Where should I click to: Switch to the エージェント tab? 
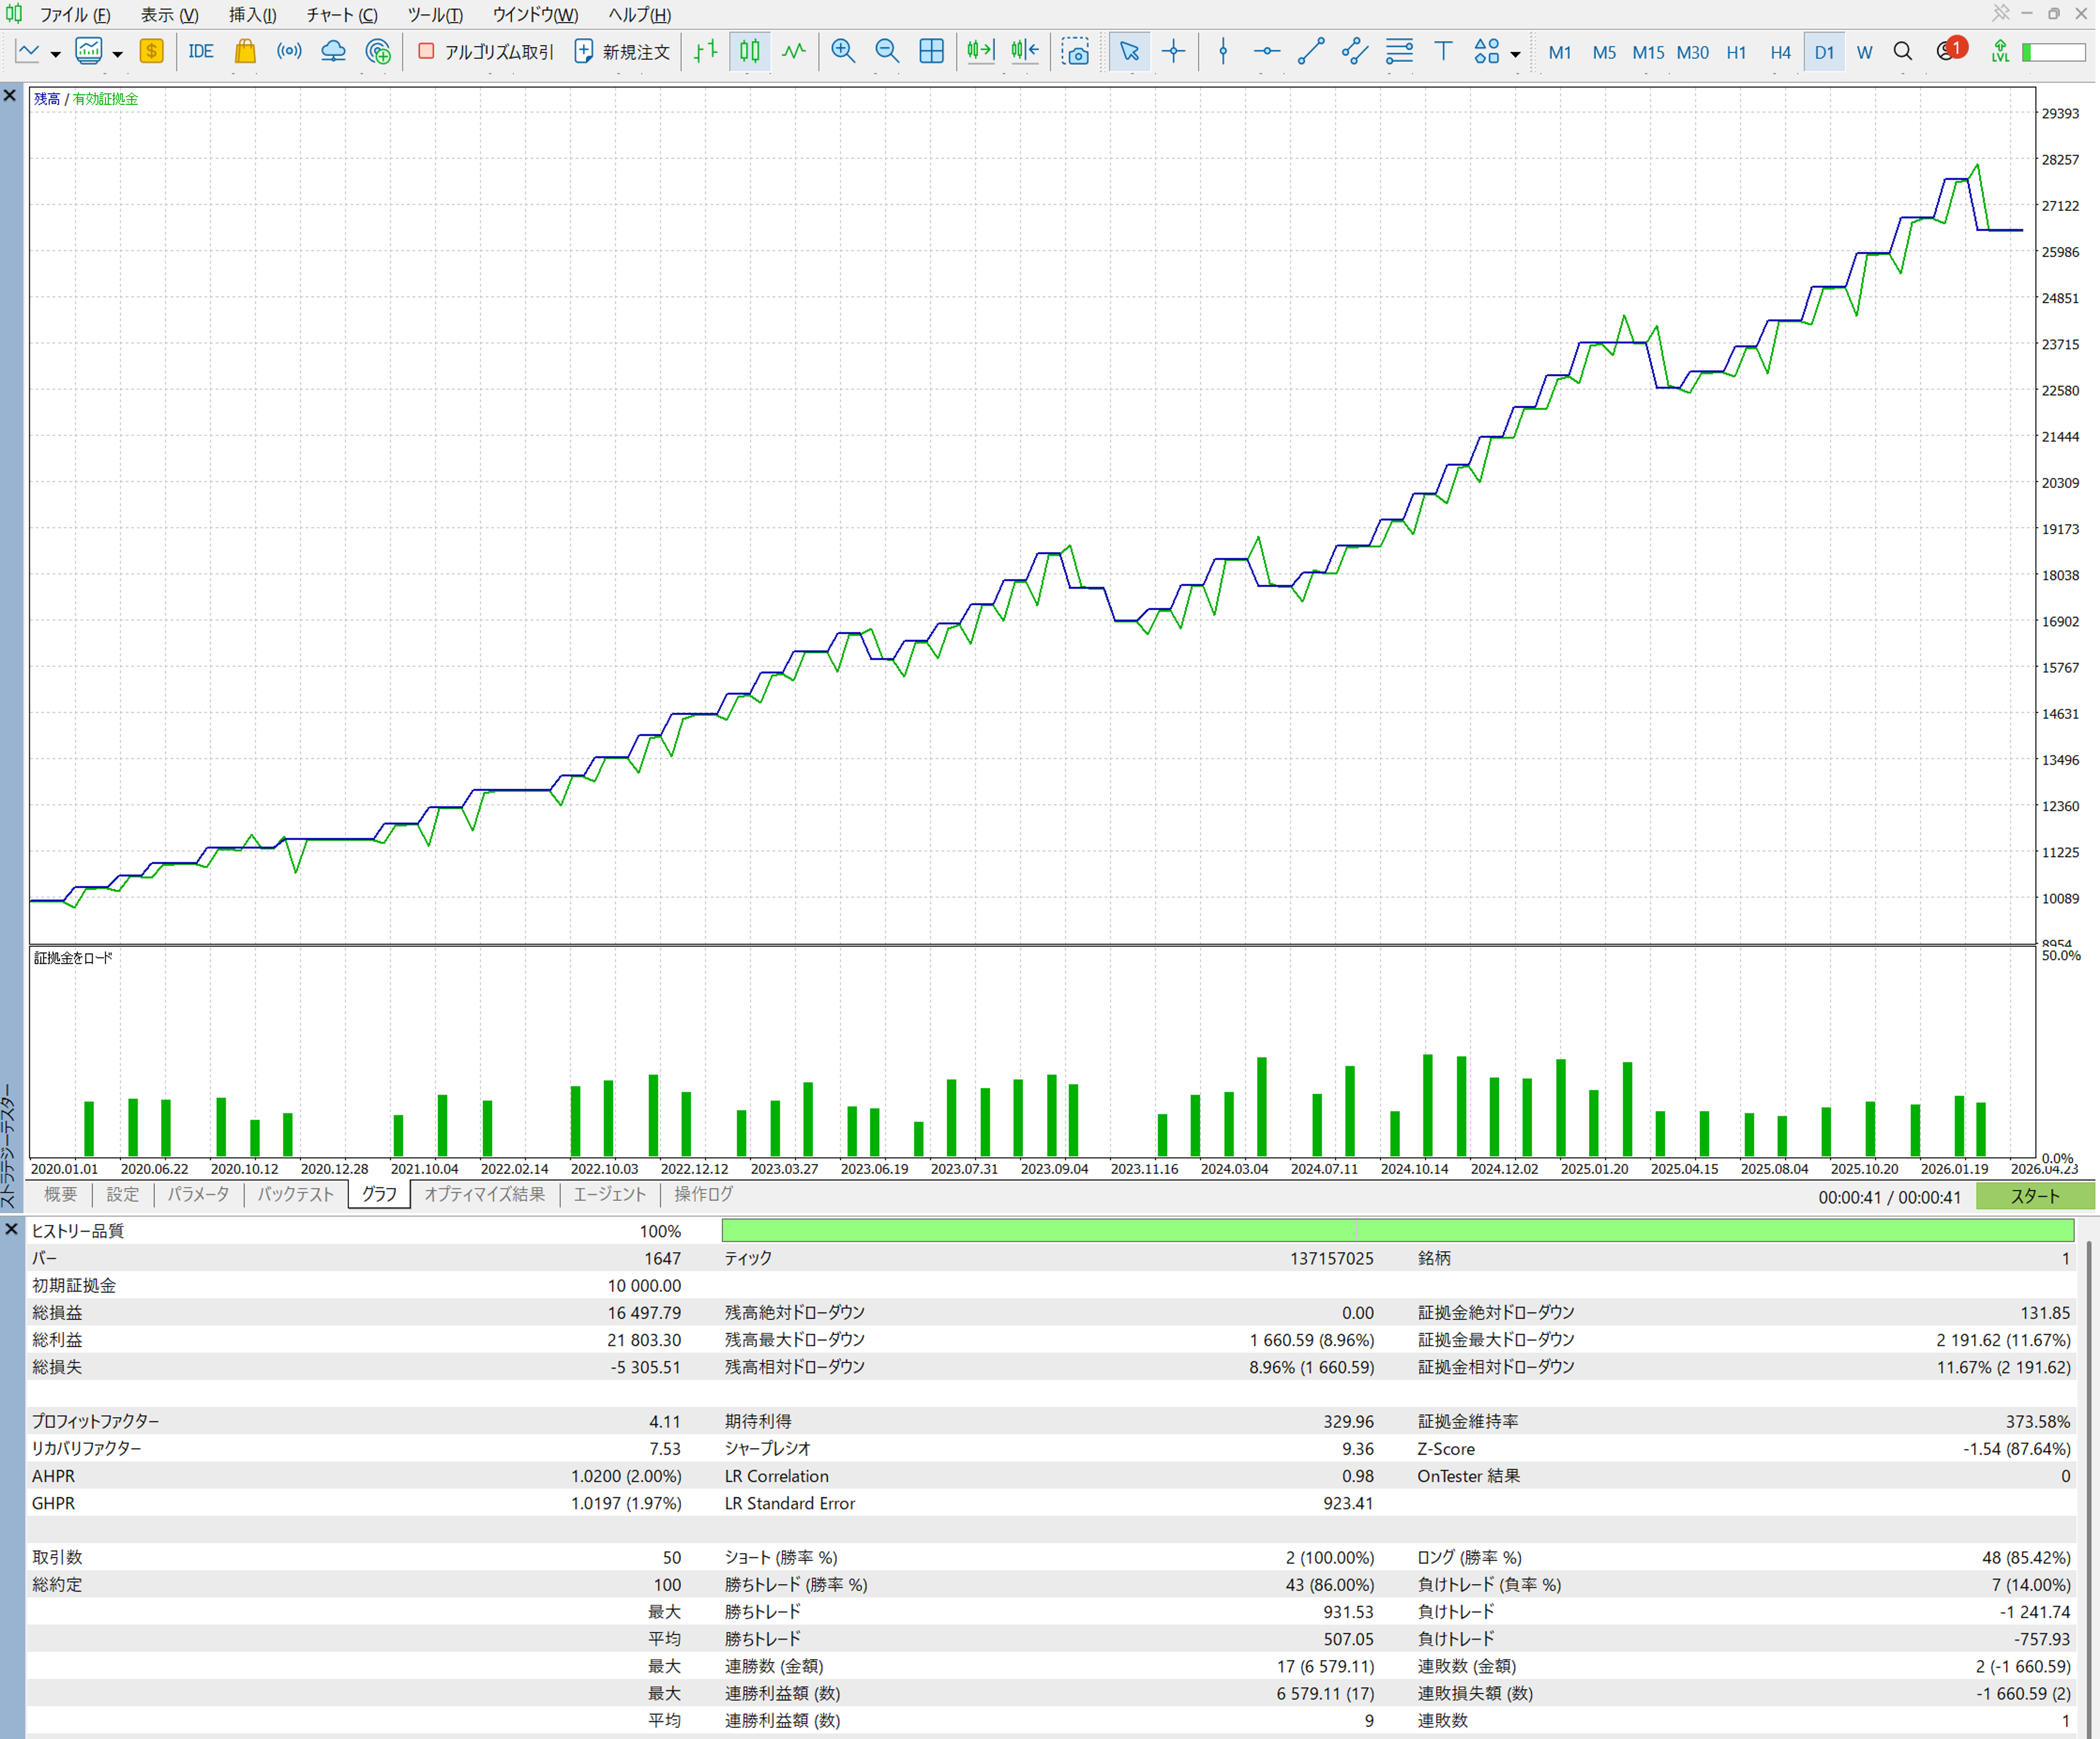(610, 1194)
